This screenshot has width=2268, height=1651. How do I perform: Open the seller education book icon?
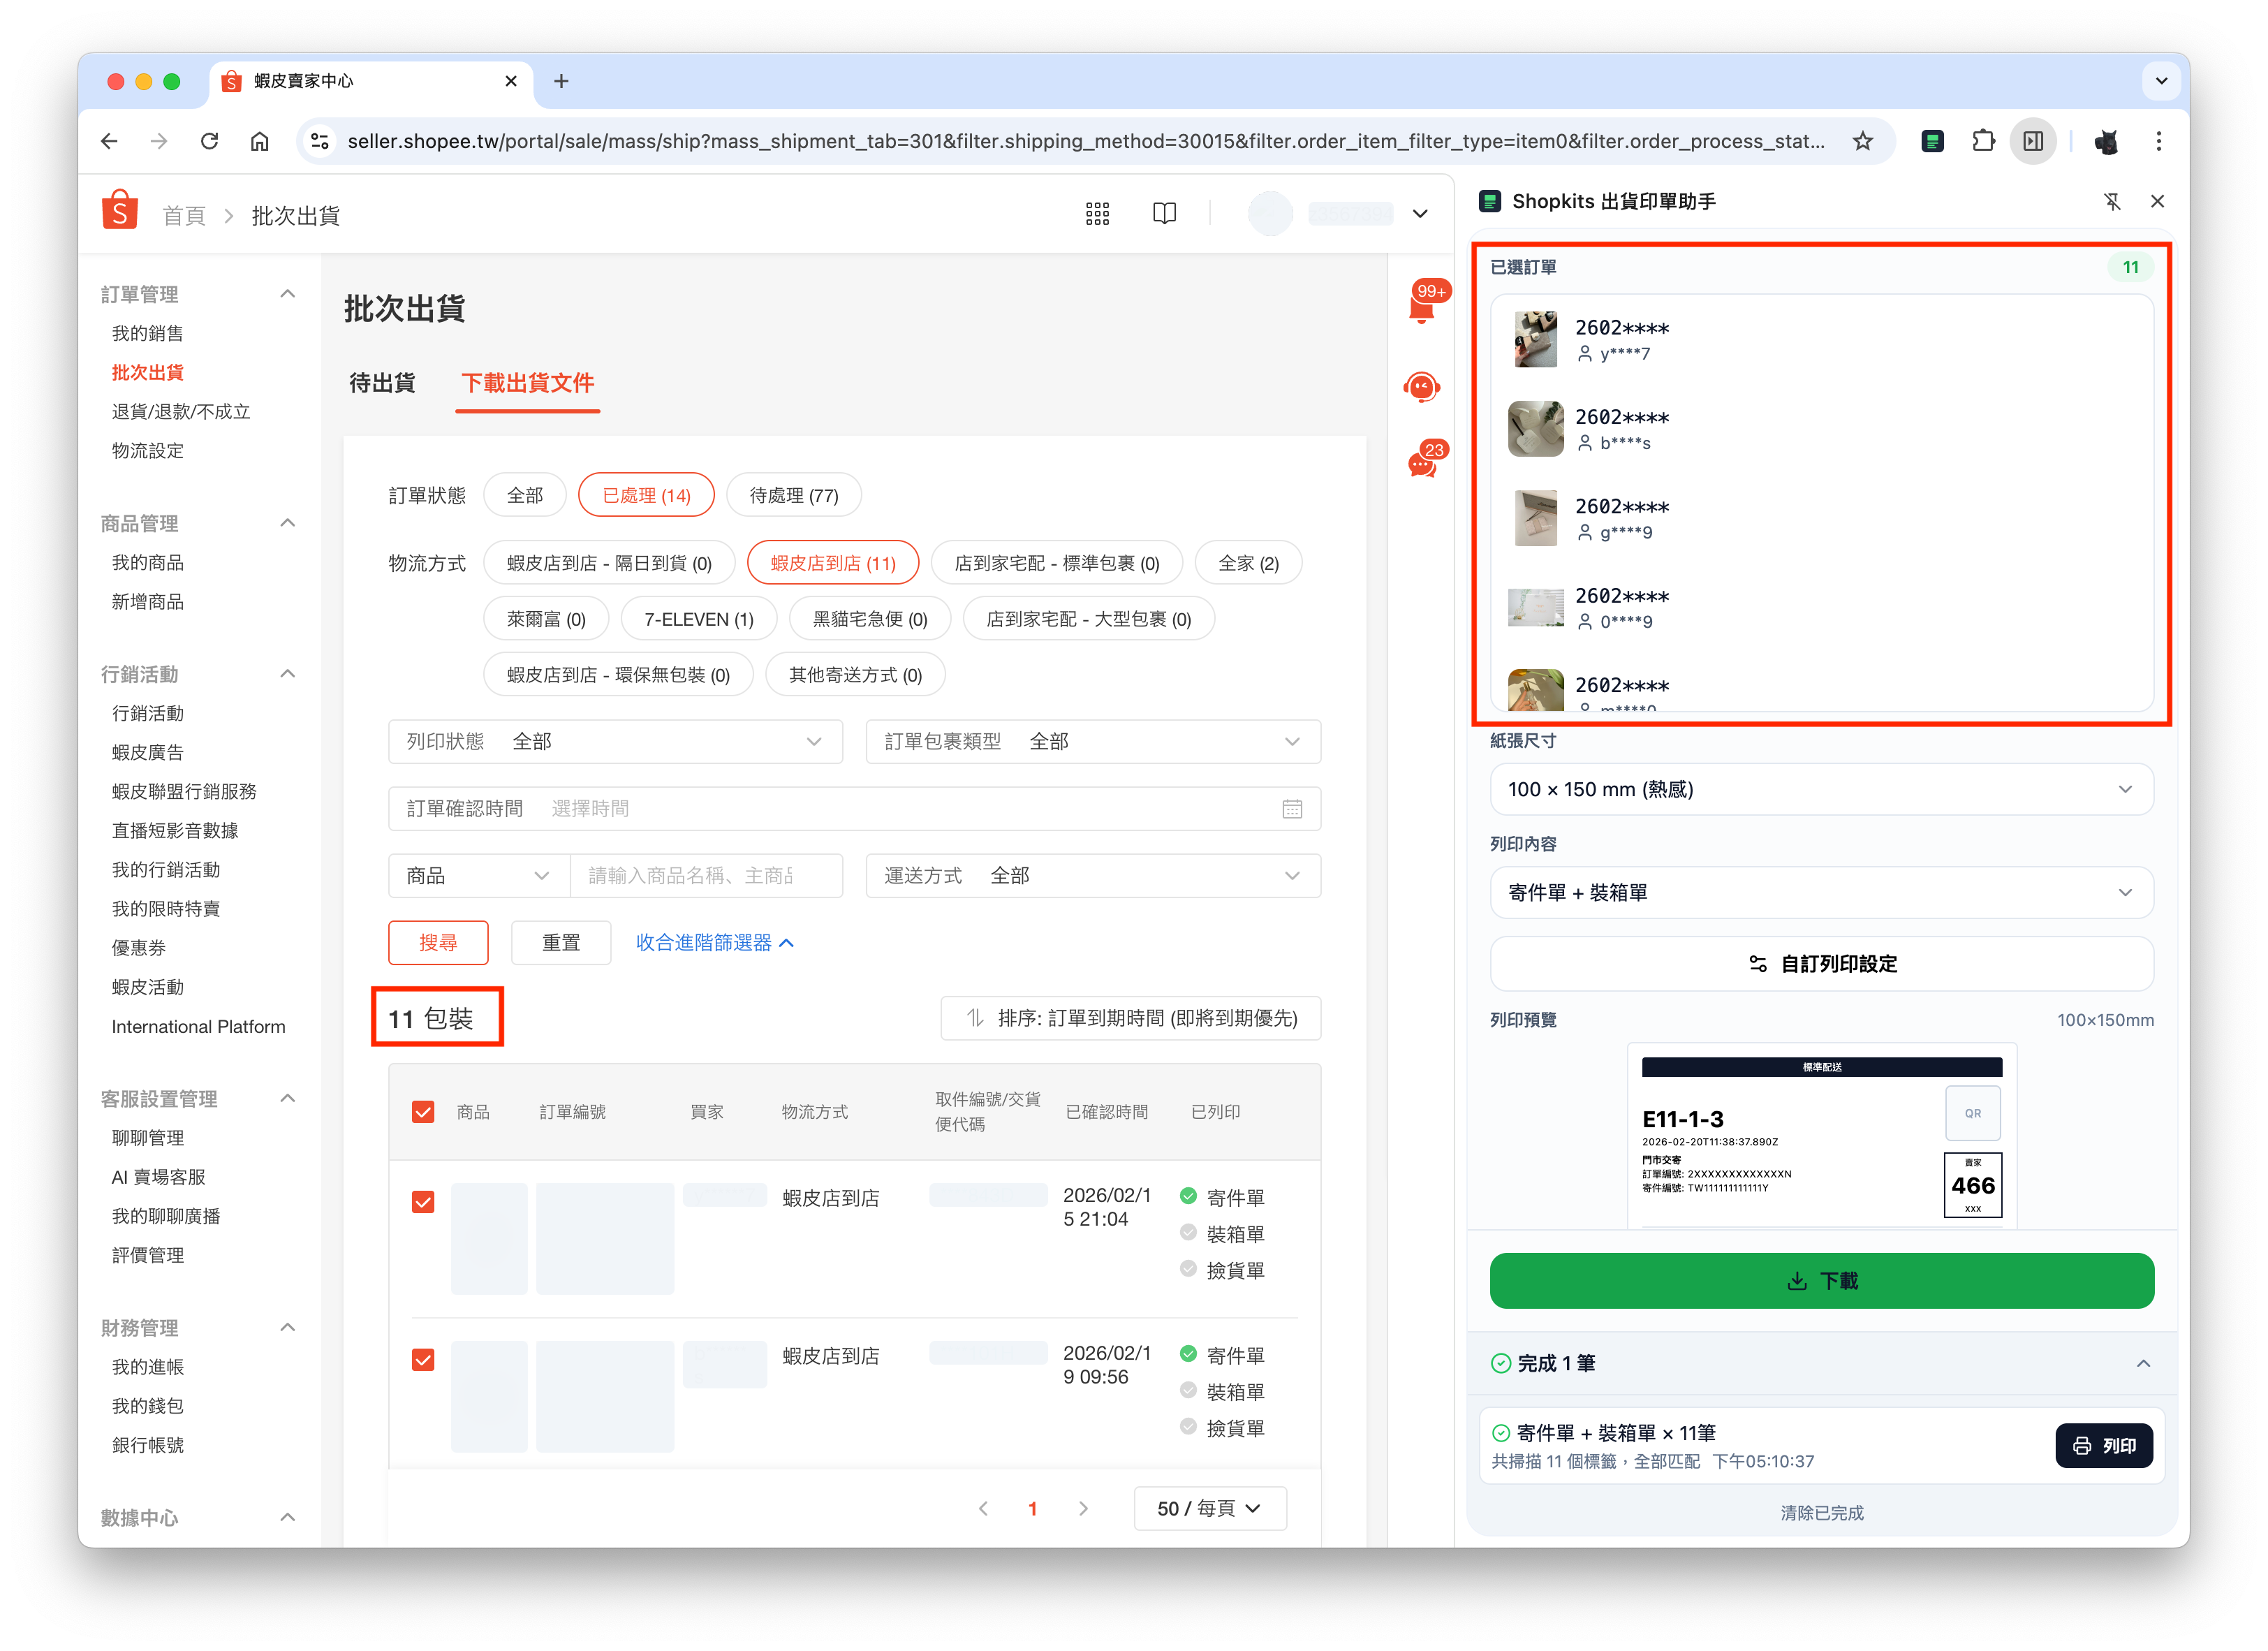[1164, 213]
